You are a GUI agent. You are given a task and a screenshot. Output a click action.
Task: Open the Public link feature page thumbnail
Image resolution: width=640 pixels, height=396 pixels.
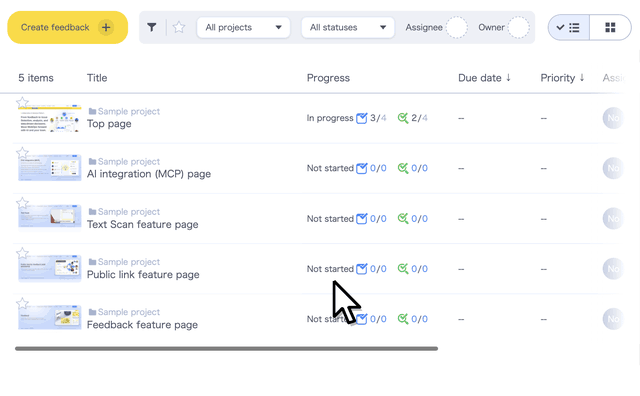point(49,269)
